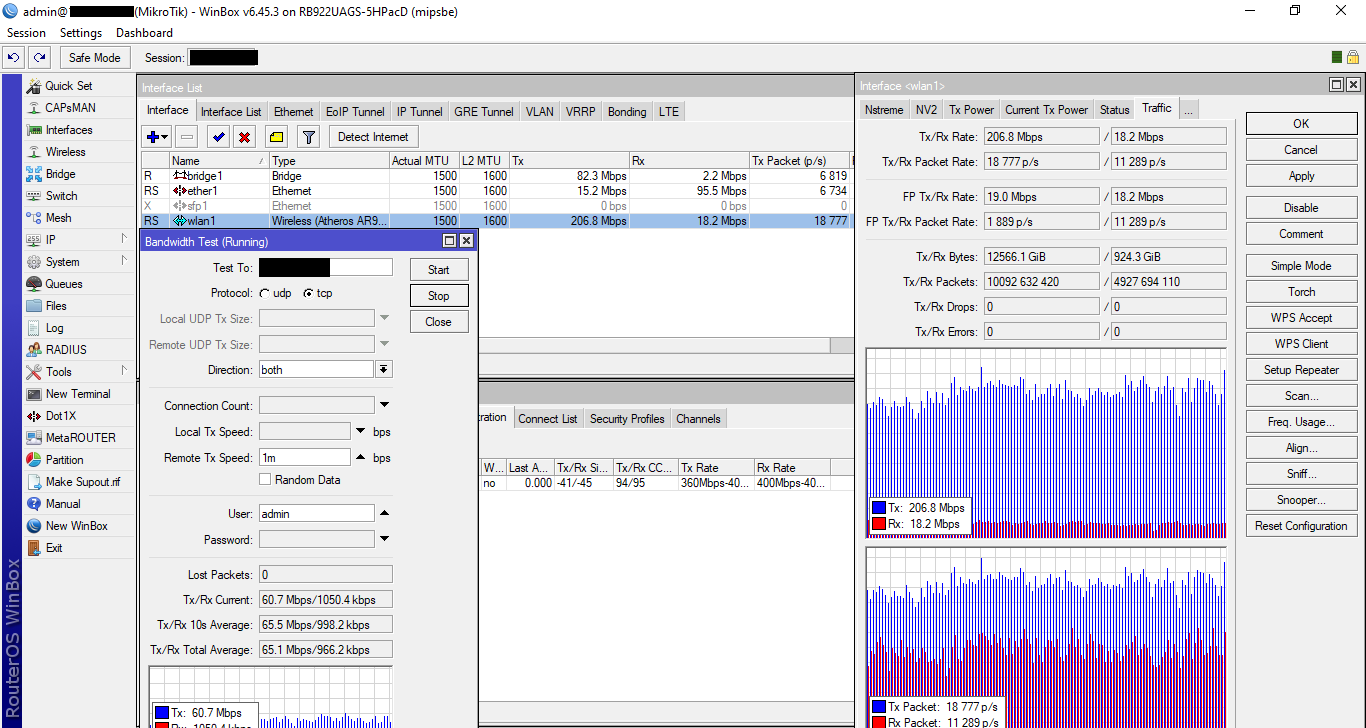Open the Mesh sidebar entry
The width and height of the screenshot is (1366, 728).
(x=58, y=218)
